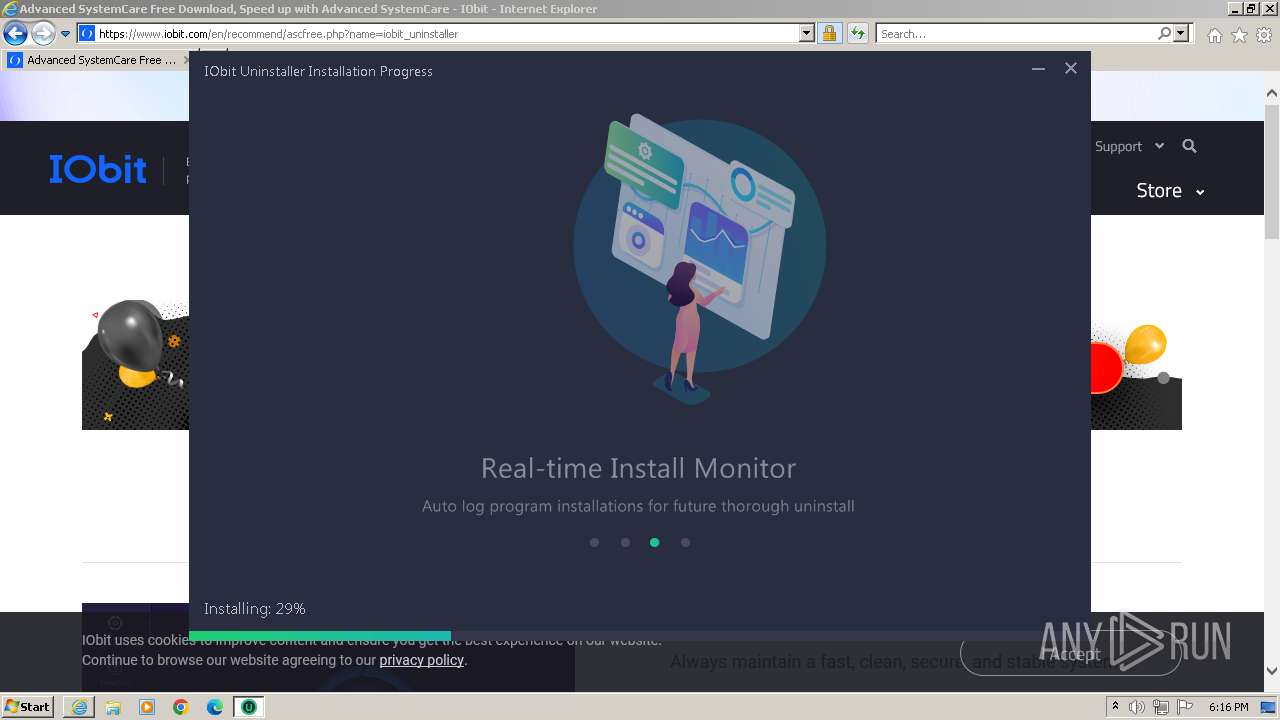Select the fourth slide indicator dot
This screenshot has height=720, width=1280.
pos(685,543)
